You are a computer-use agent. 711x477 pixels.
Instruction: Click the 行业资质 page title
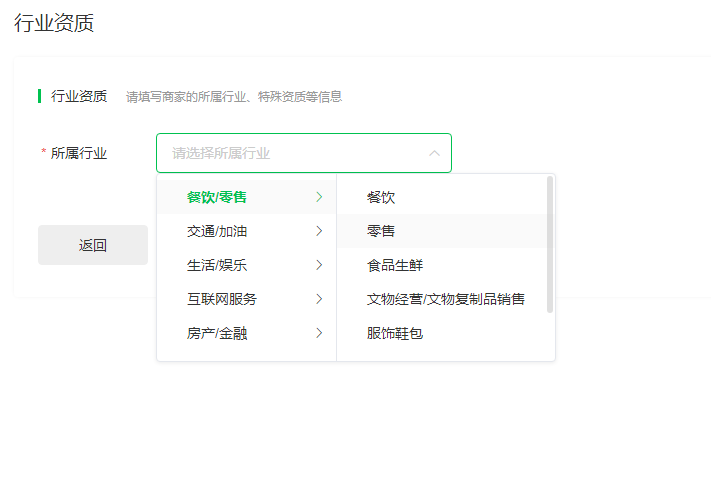pos(54,23)
